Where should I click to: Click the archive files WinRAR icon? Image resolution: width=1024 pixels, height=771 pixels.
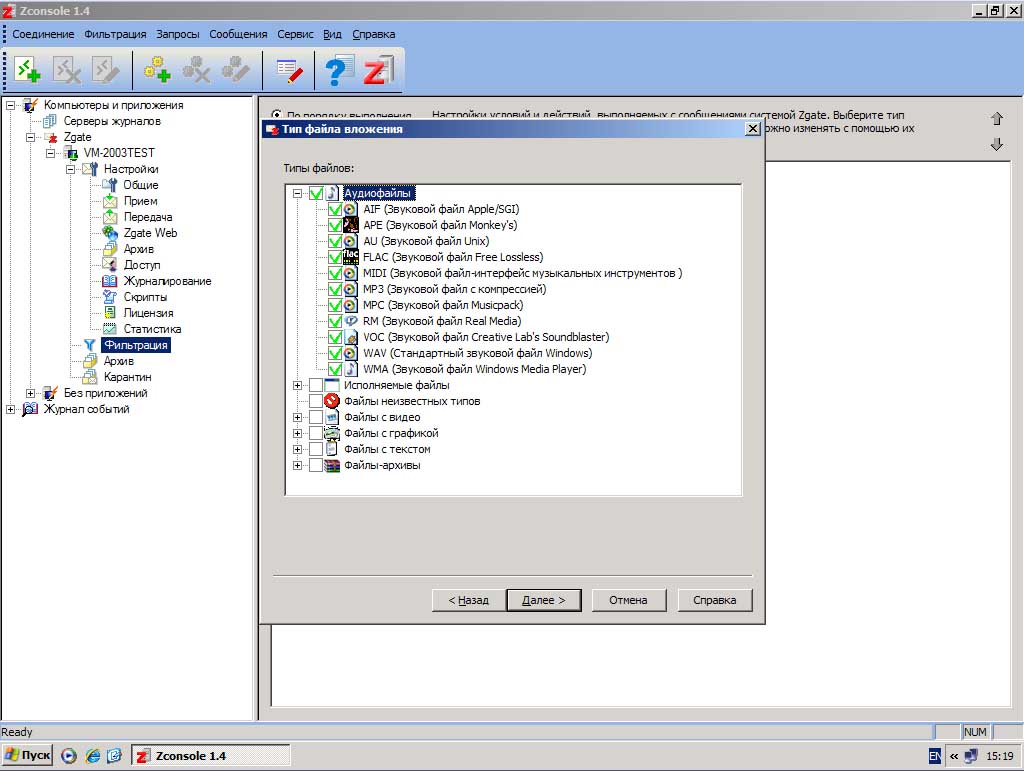coord(332,465)
